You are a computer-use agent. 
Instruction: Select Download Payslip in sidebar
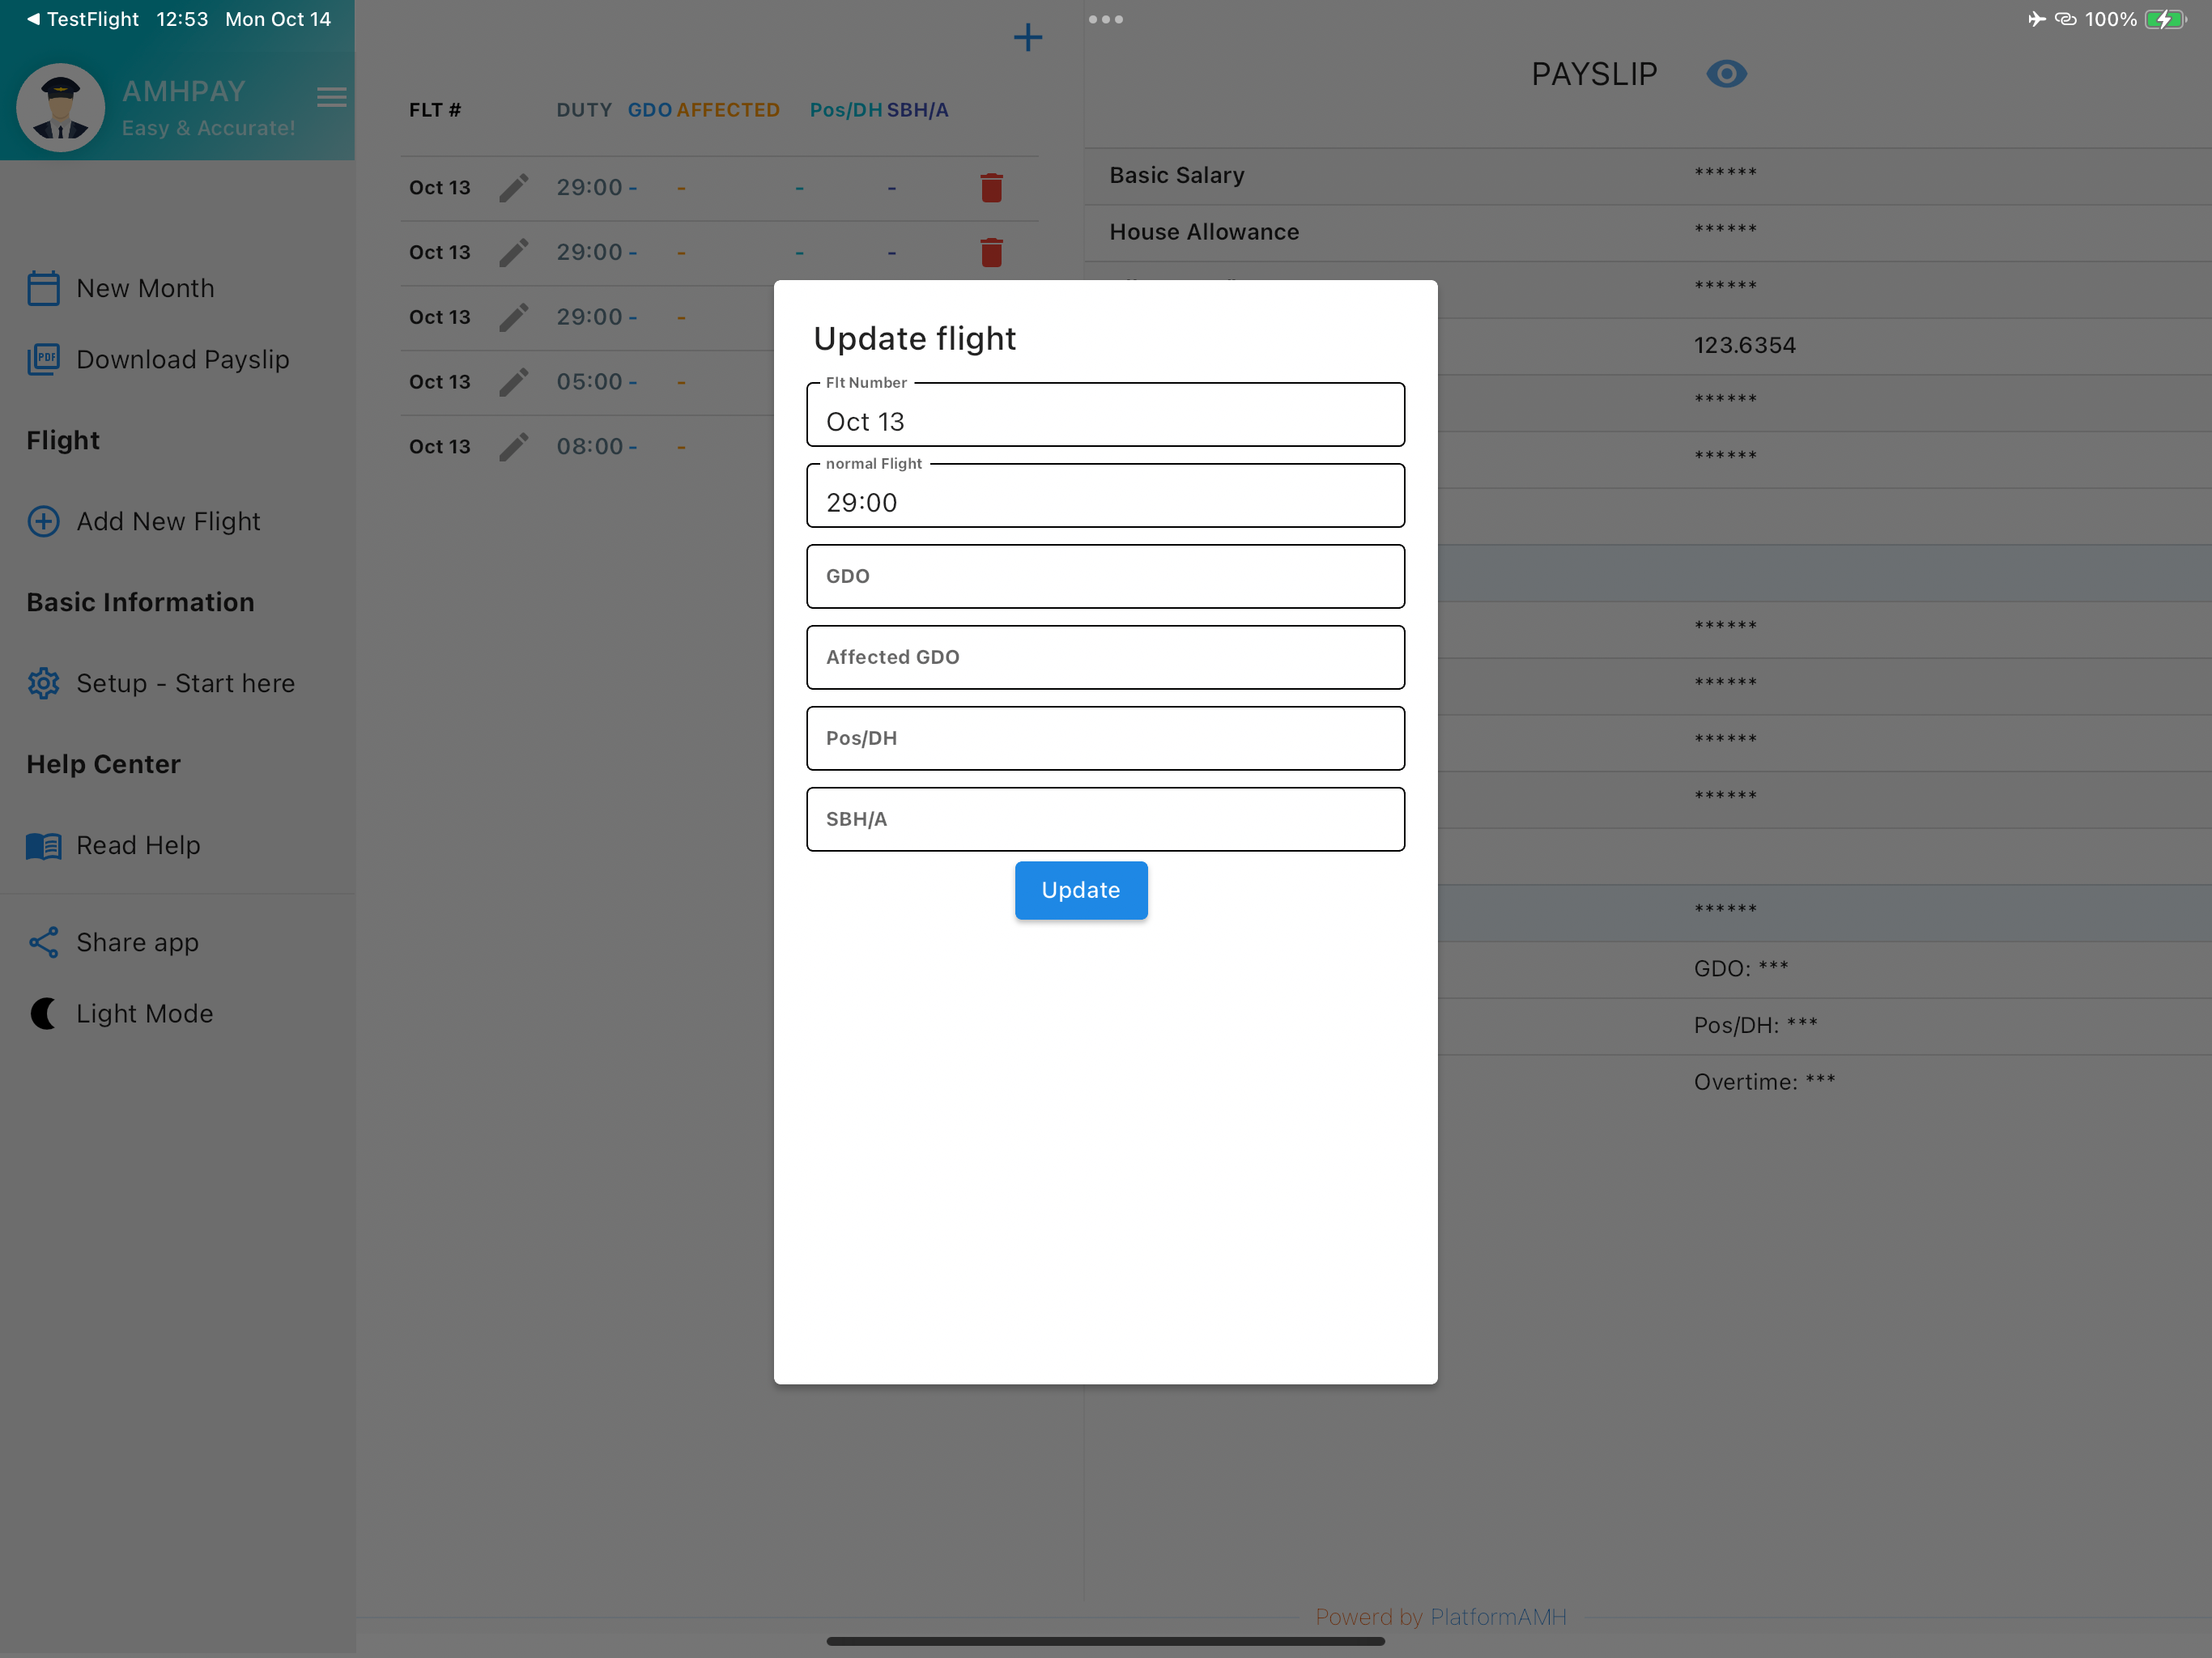click(x=158, y=359)
